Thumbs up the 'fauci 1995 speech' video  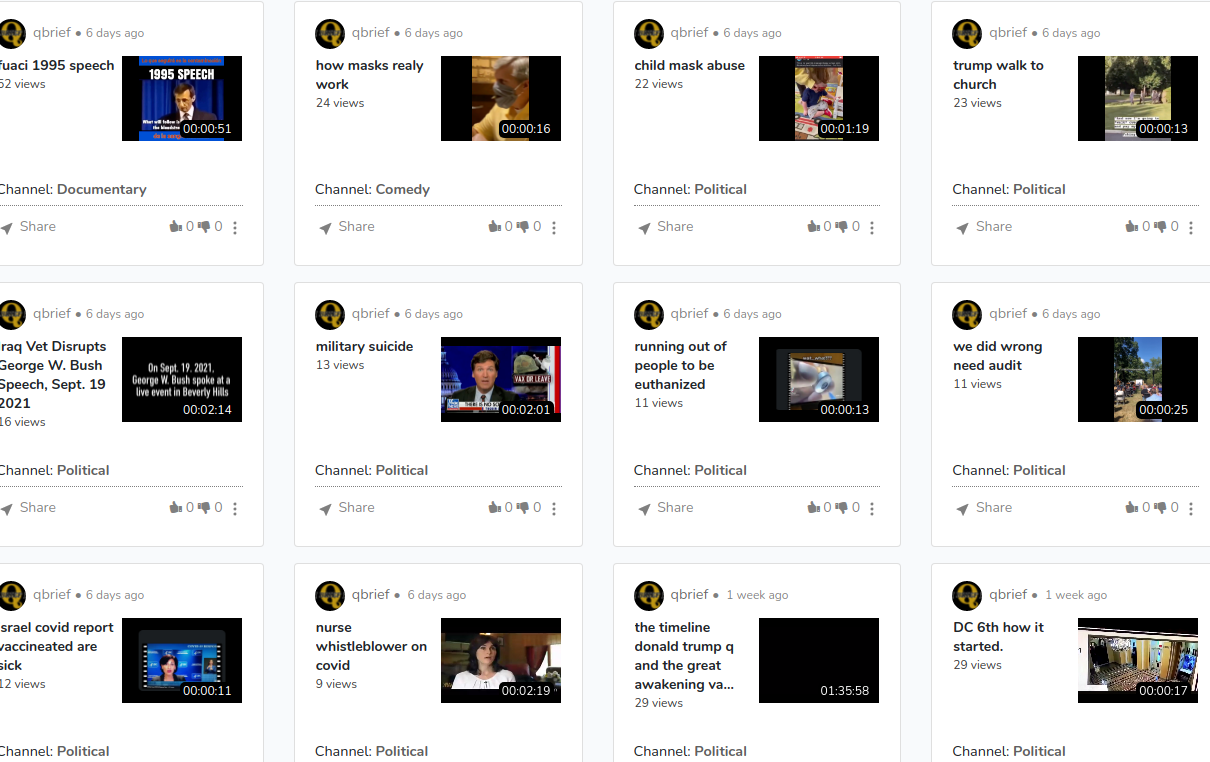[x=175, y=227]
